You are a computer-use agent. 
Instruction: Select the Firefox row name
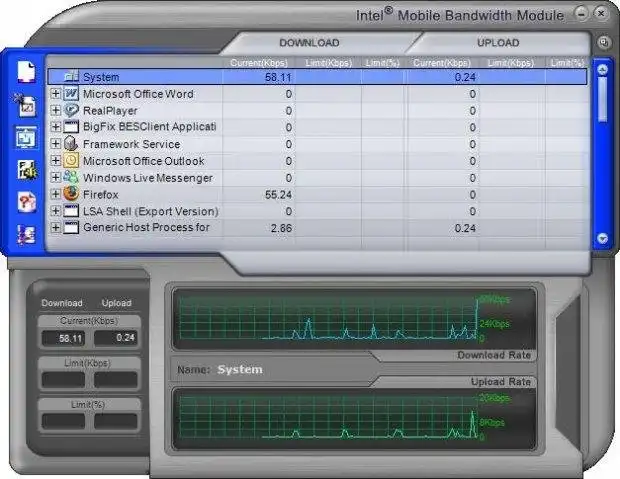pos(100,195)
